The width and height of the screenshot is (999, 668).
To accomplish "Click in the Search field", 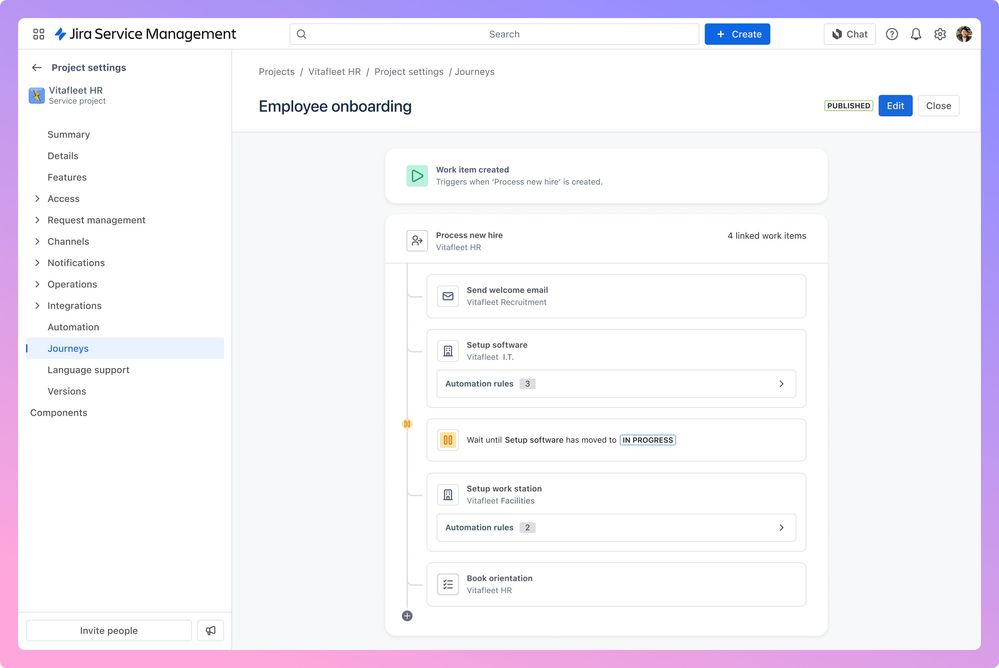I will pyautogui.click(x=494, y=34).
